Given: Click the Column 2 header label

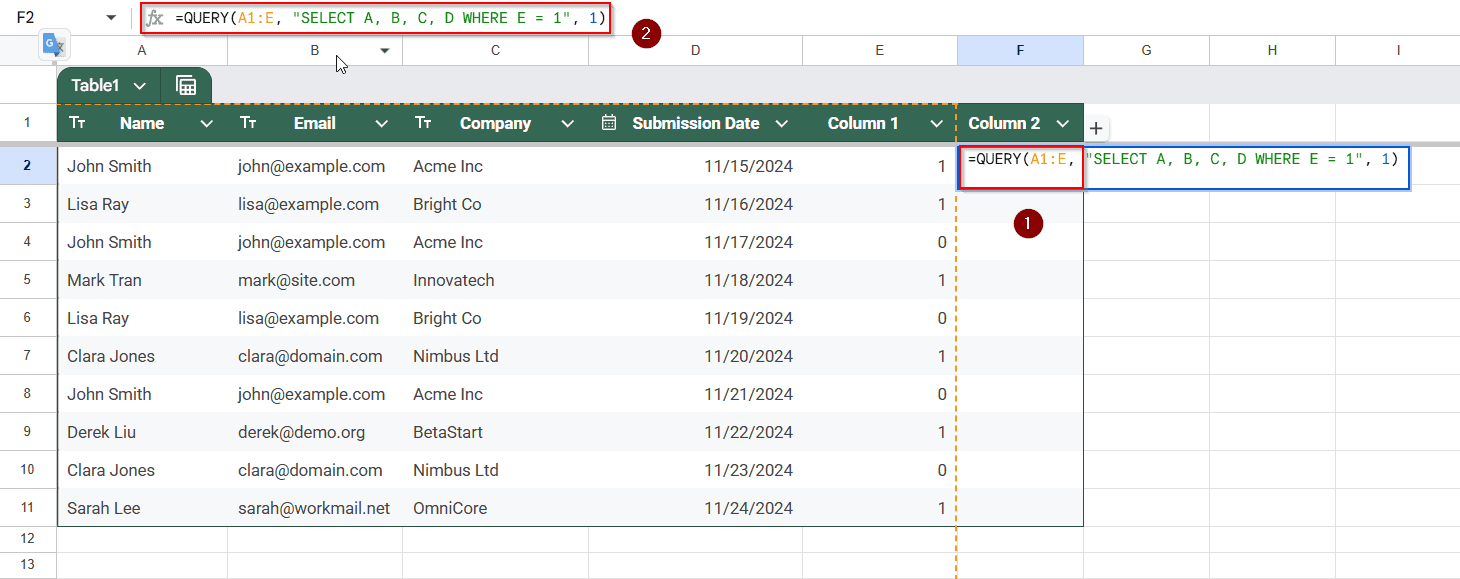Looking at the screenshot, I should [x=1004, y=124].
